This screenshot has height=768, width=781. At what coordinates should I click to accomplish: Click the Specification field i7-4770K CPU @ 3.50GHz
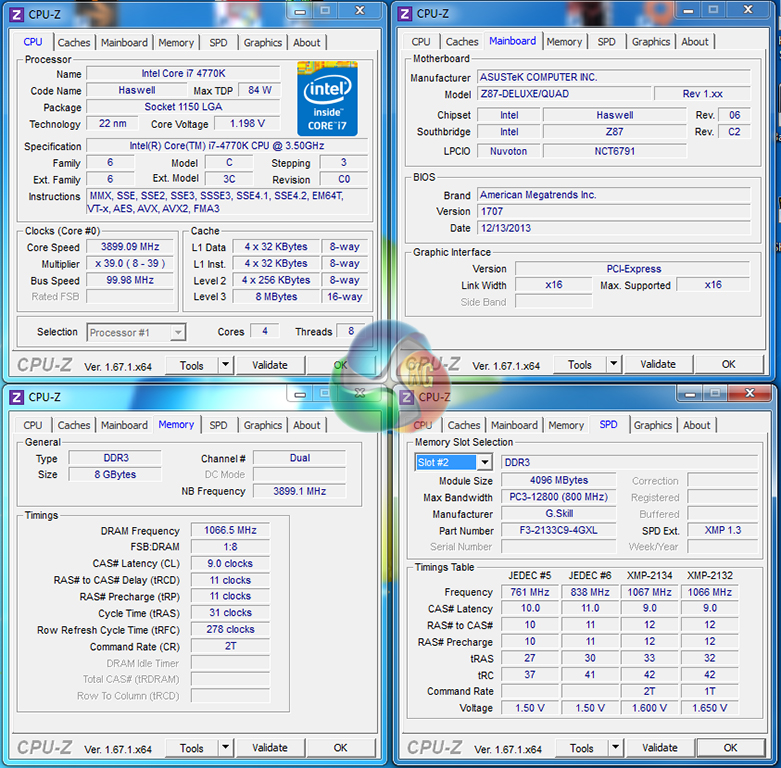pyautogui.click(x=227, y=146)
